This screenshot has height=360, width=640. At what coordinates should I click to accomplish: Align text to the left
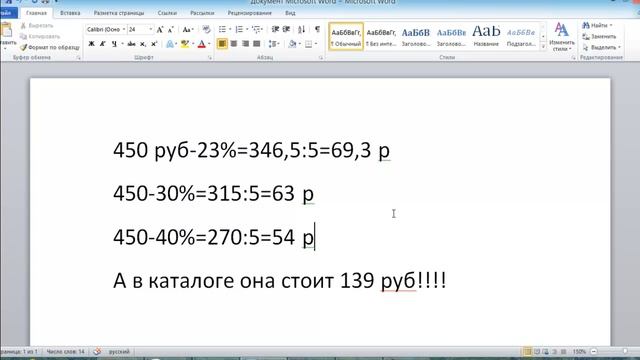pos(222,44)
